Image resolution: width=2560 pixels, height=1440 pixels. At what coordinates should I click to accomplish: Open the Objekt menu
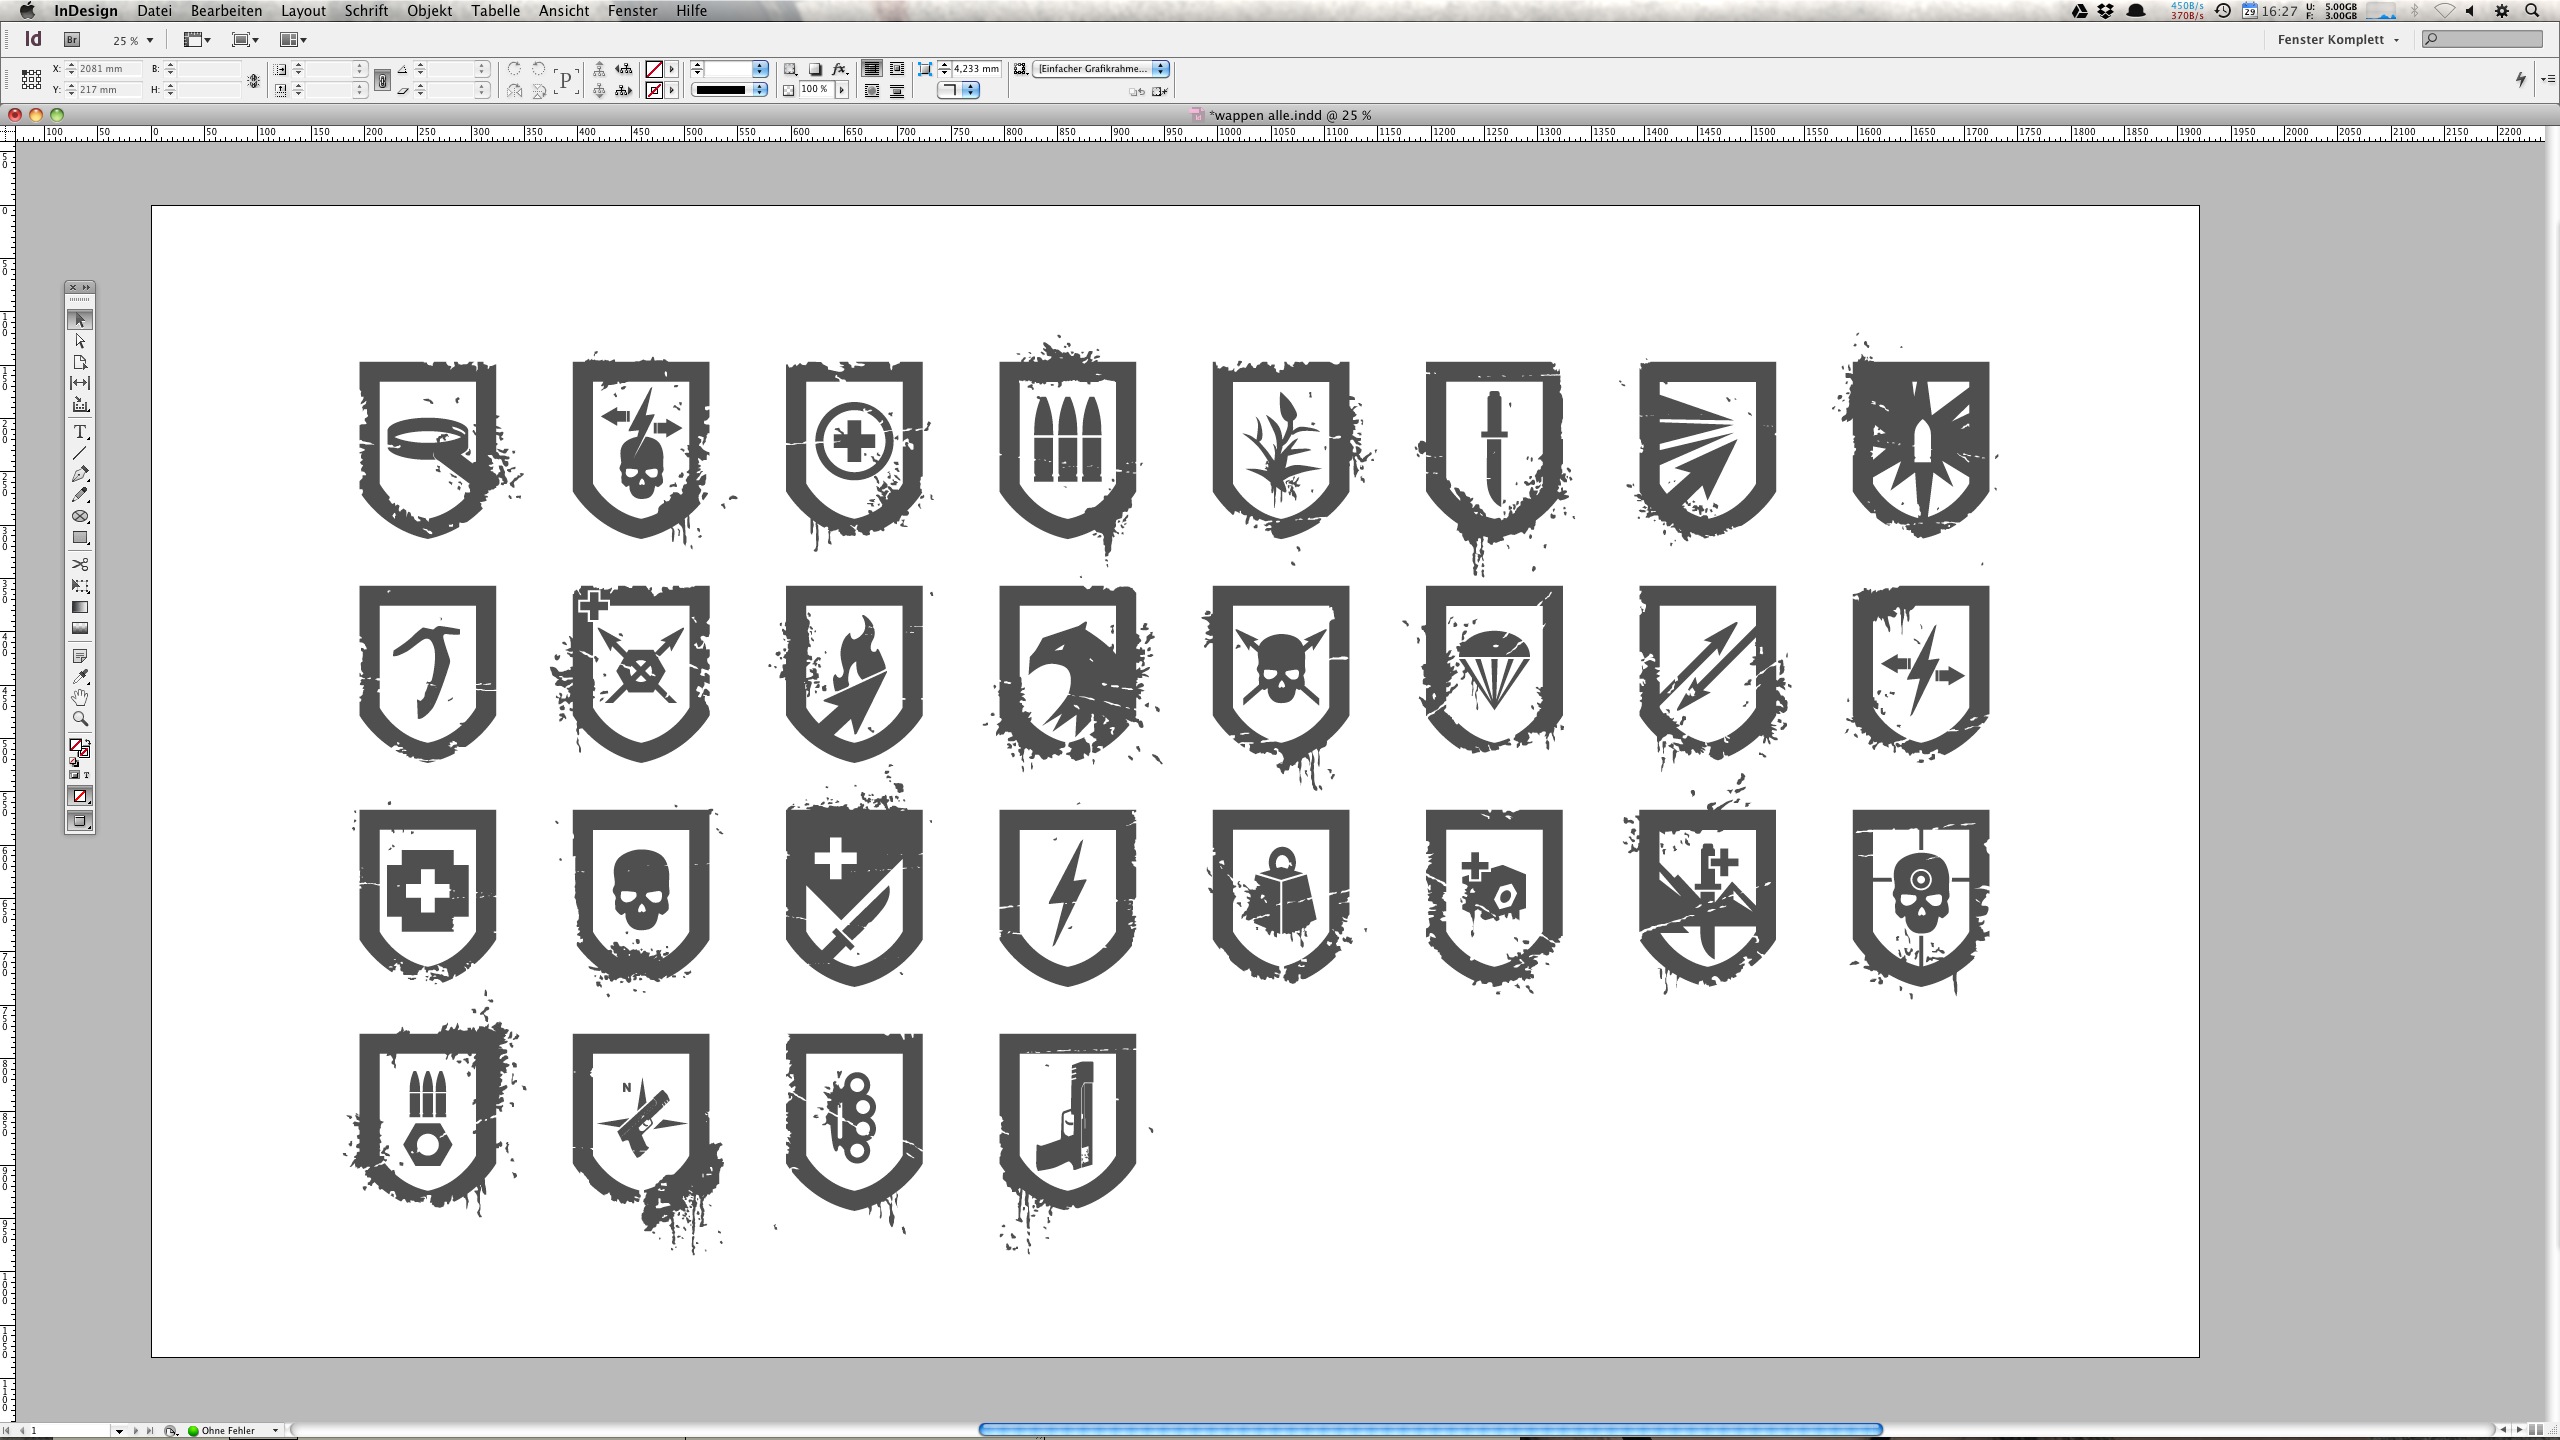click(429, 11)
